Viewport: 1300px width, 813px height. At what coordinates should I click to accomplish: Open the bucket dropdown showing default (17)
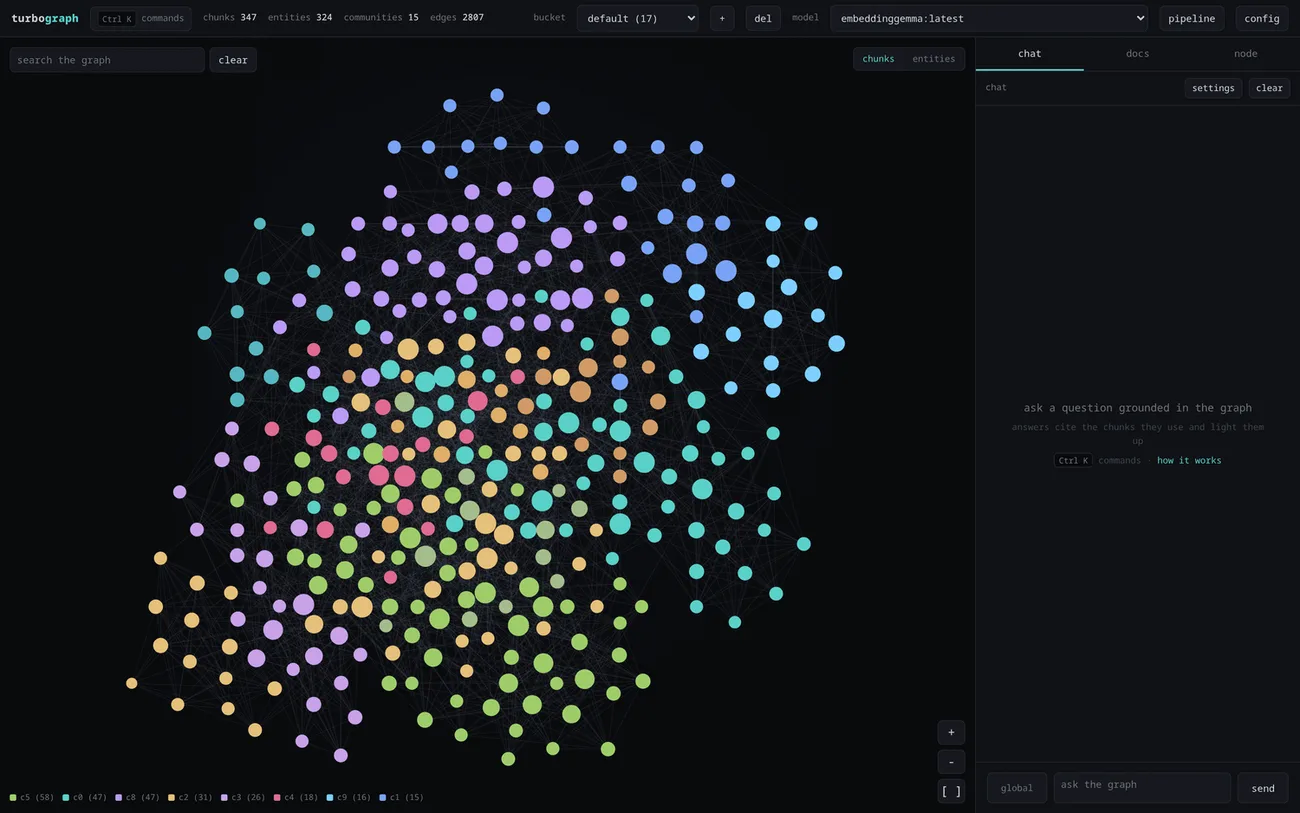coord(638,18)
